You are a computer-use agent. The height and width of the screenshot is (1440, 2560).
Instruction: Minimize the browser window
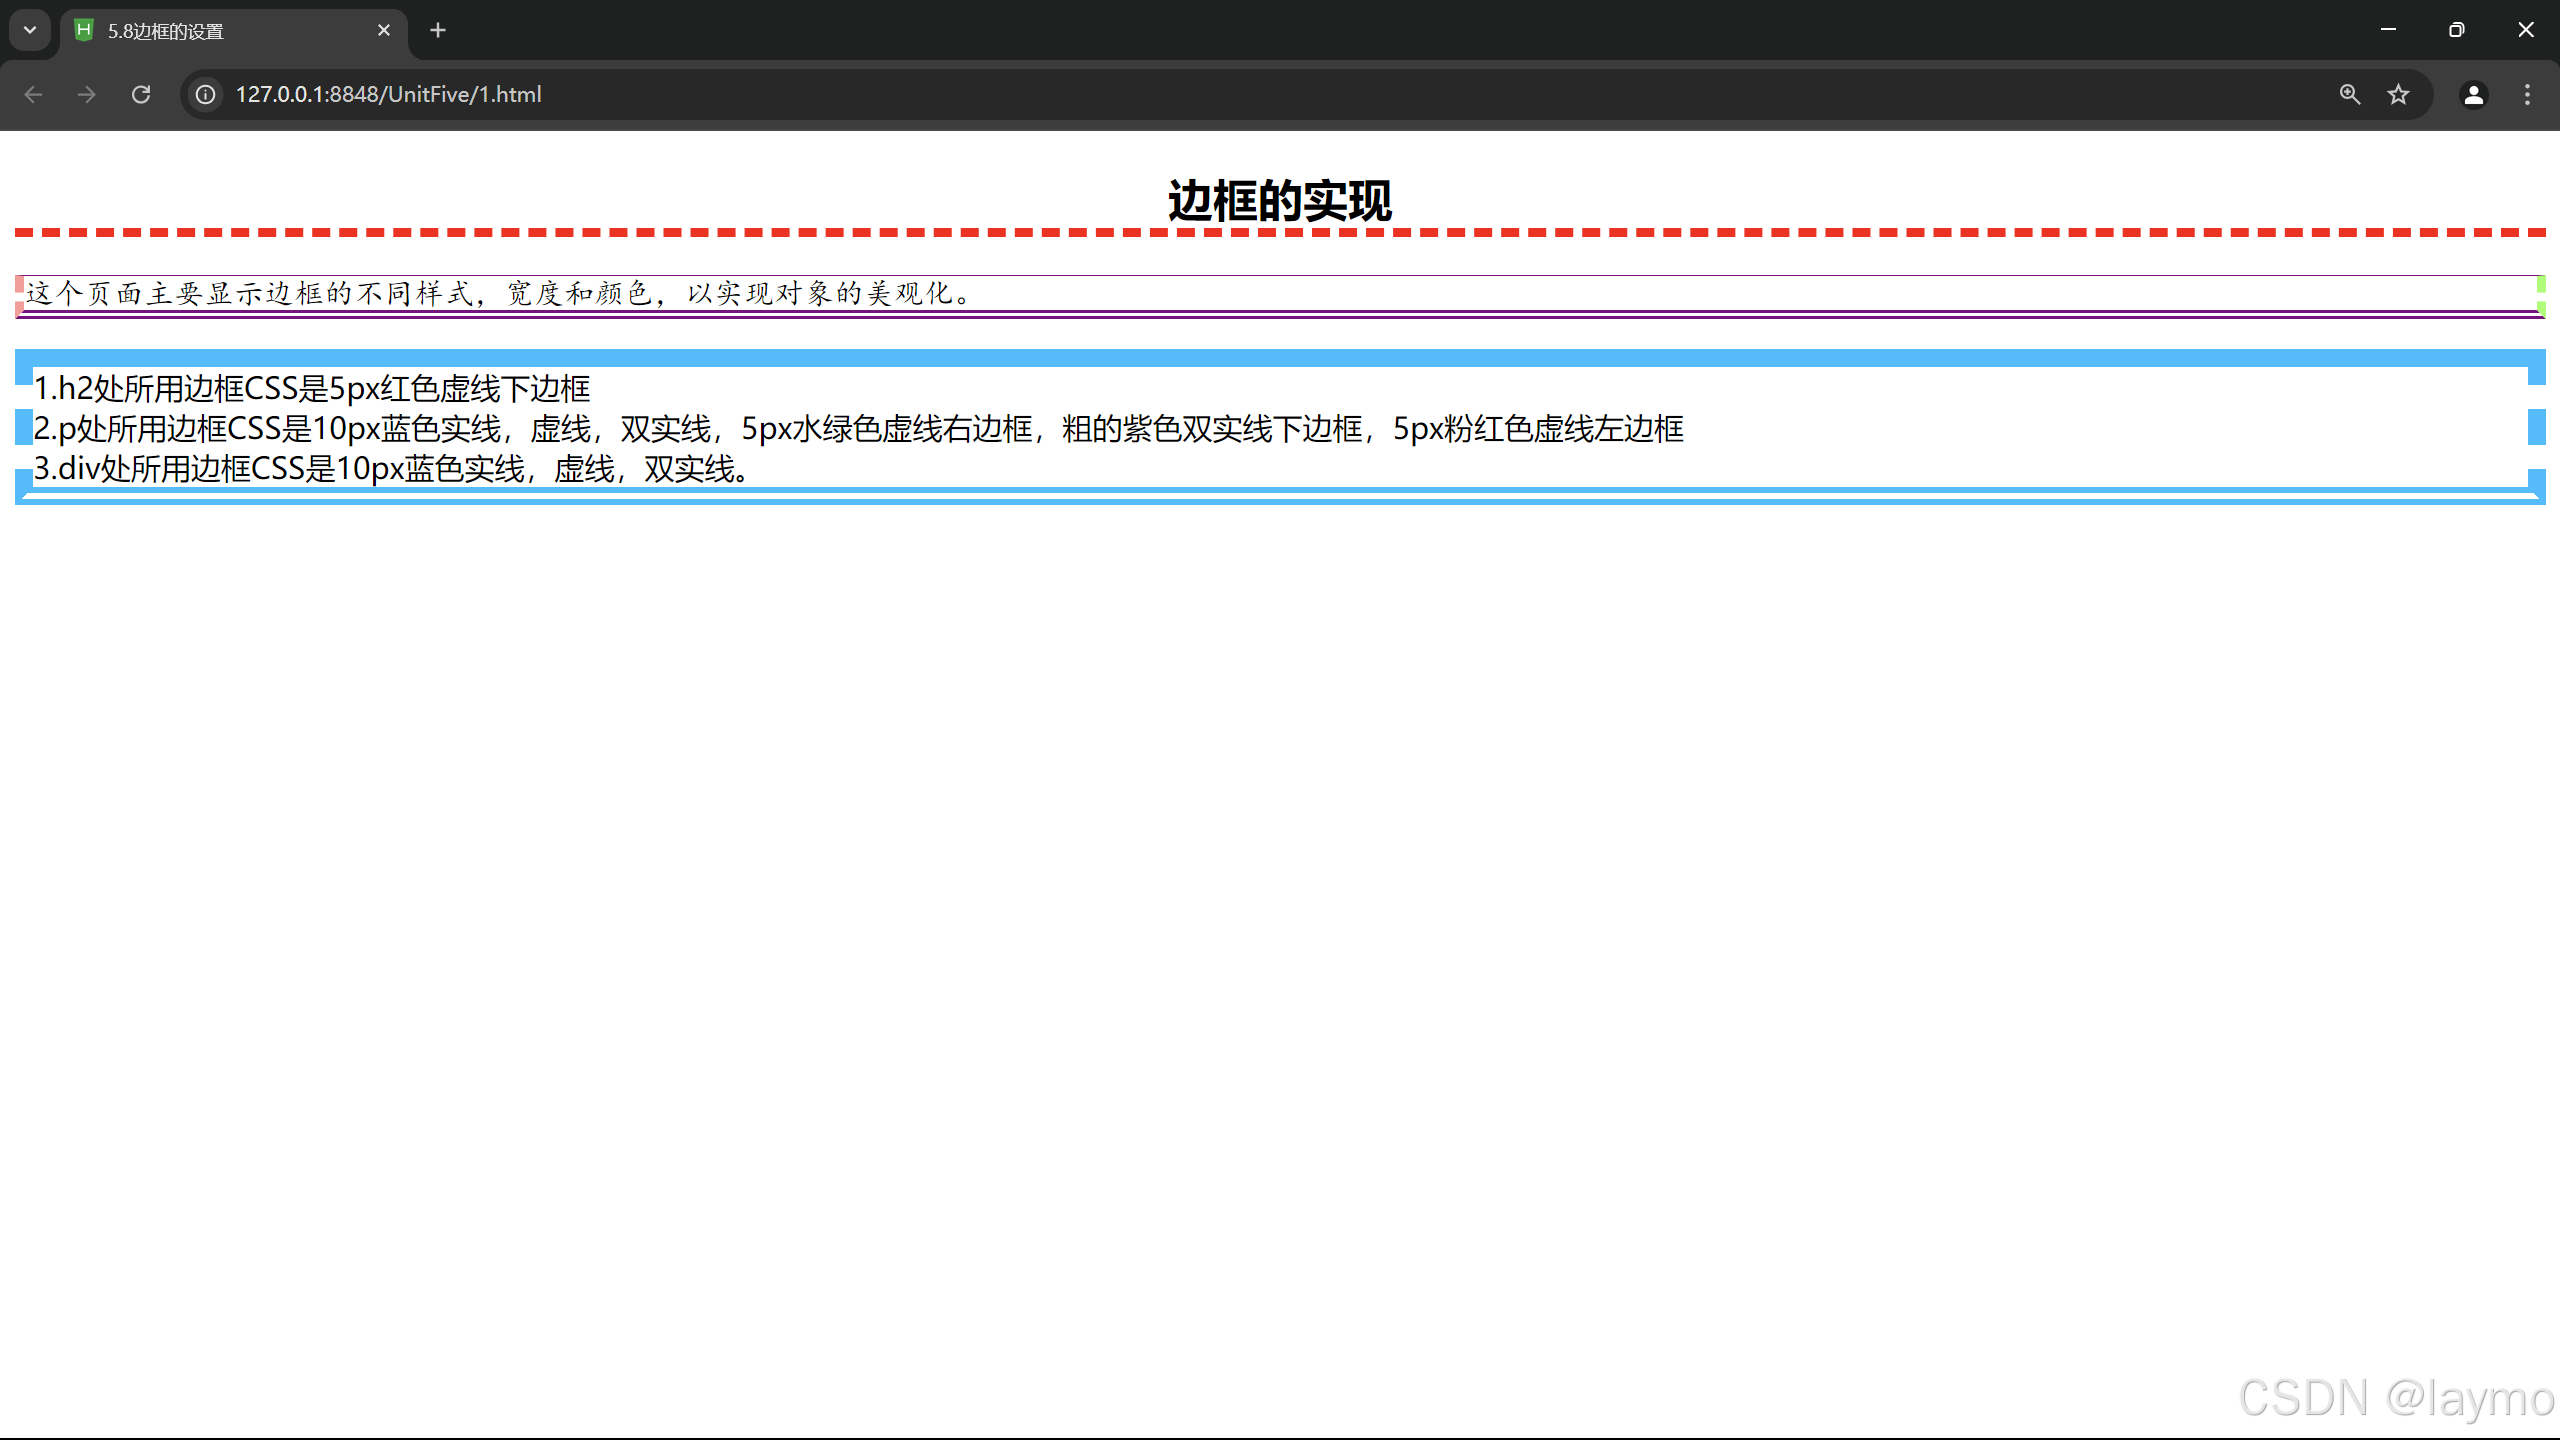2388,30
